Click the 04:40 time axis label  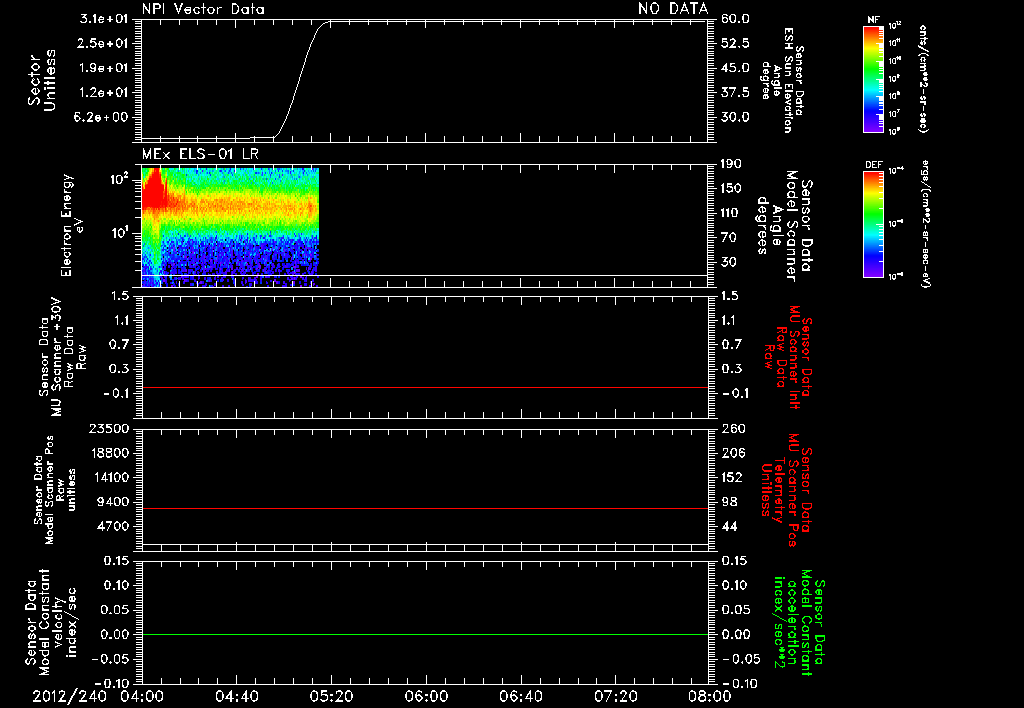(x=236, y=696)
